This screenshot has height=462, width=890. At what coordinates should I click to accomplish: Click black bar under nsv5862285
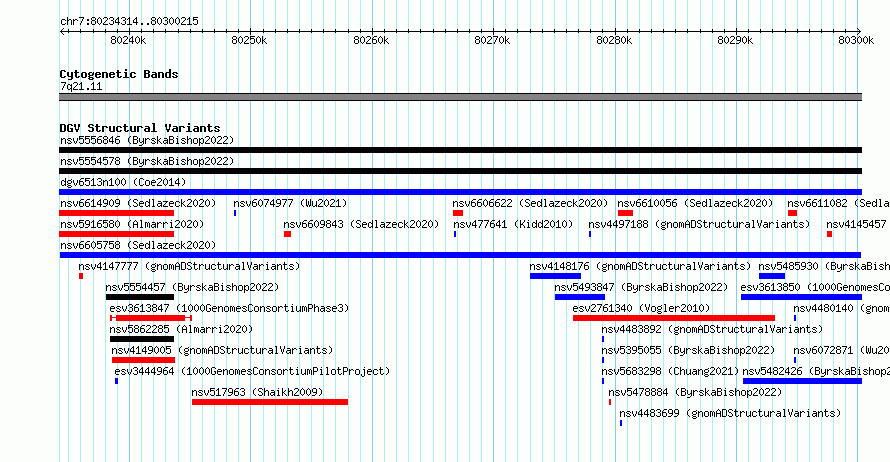click(142, 339)
